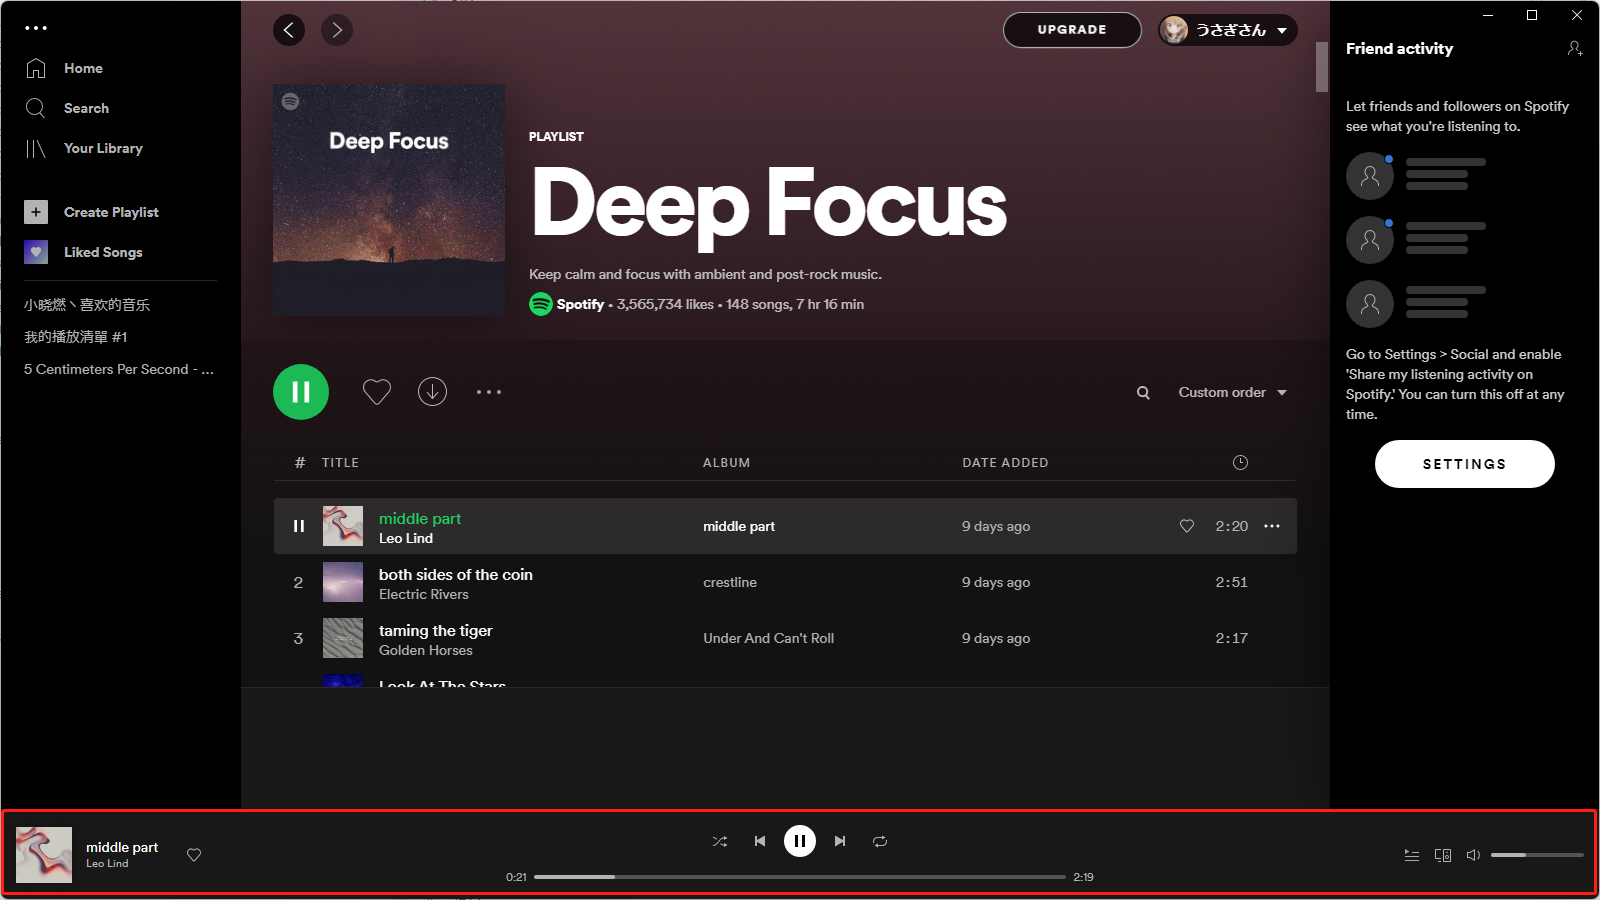The height and width of the screenshot is (900, 1600).
Task: Open 'Under And Can't Roll' album link
Action: pos(768,638)
